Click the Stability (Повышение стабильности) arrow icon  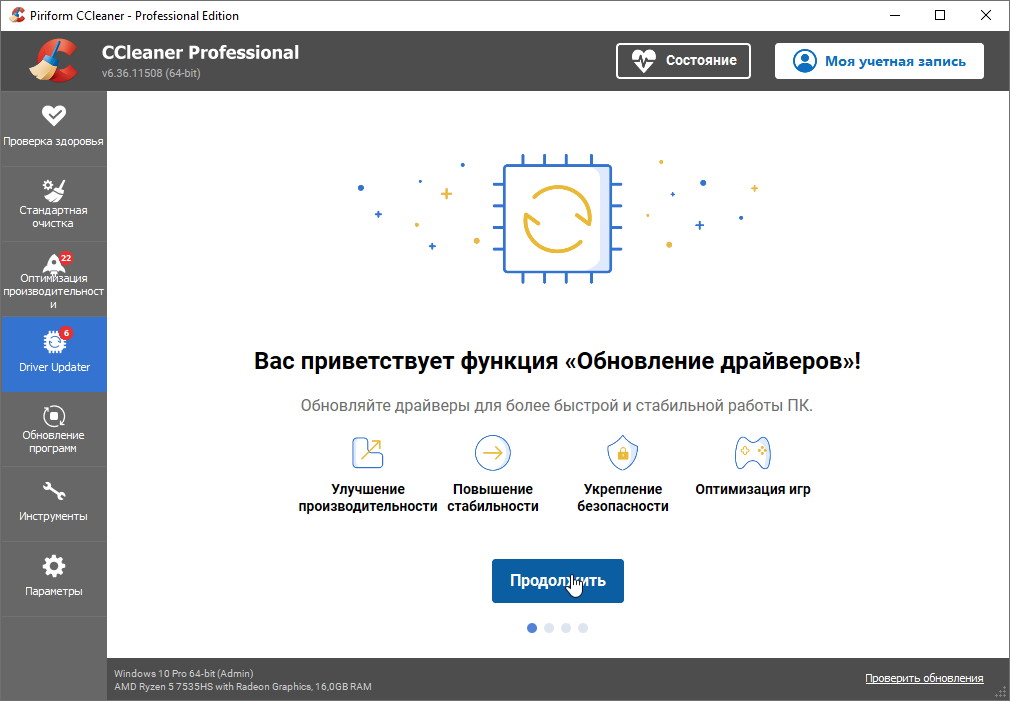(x=493, y=453)
